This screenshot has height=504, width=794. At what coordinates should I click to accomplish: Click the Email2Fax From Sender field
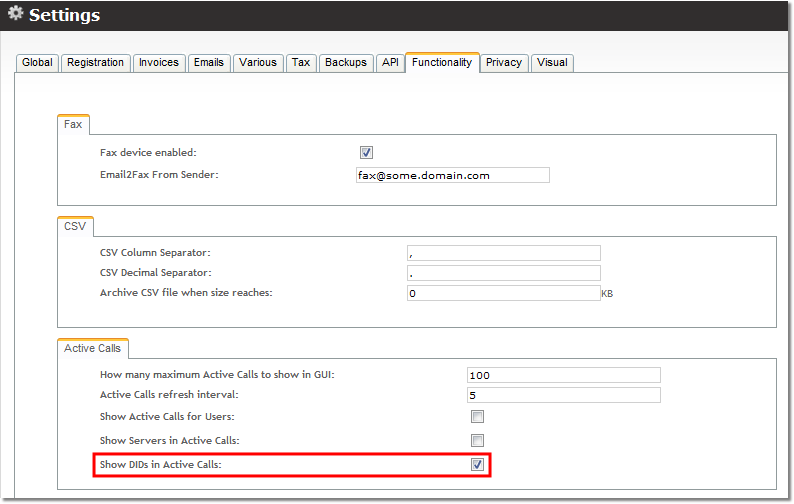[x=452, y=175]
